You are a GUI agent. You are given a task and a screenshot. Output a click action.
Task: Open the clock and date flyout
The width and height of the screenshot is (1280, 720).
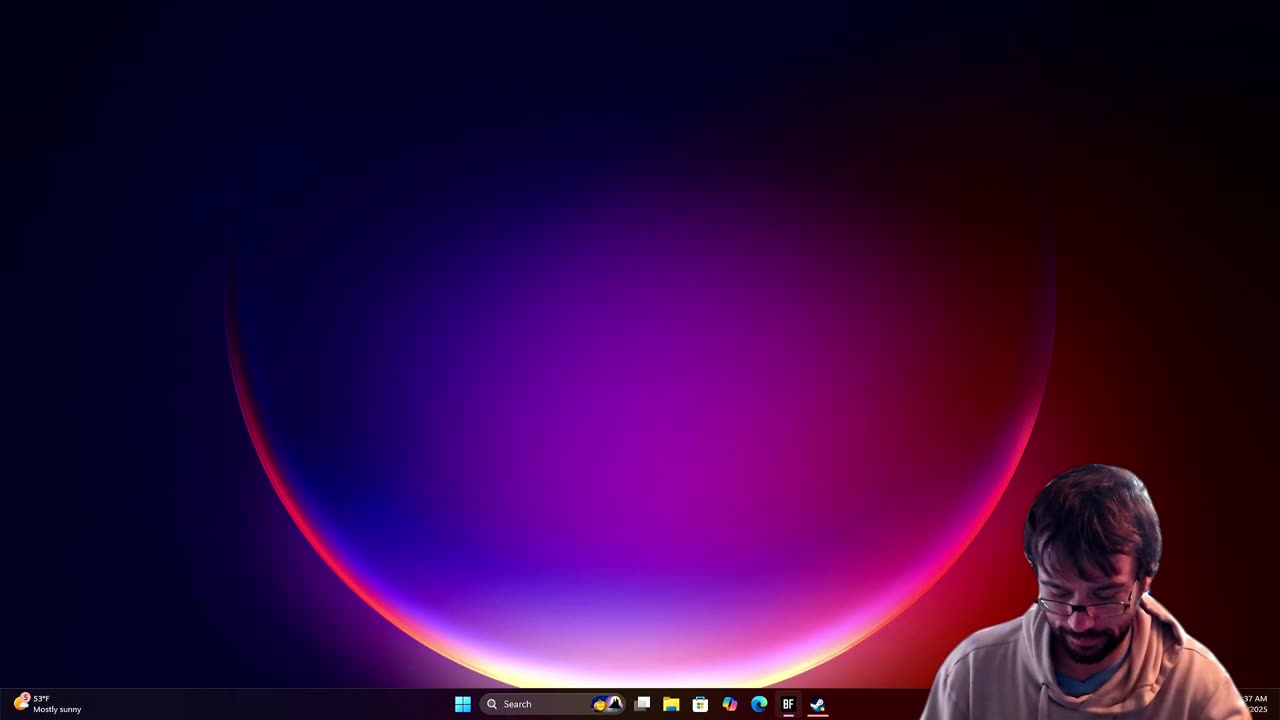coord(1254,704)
